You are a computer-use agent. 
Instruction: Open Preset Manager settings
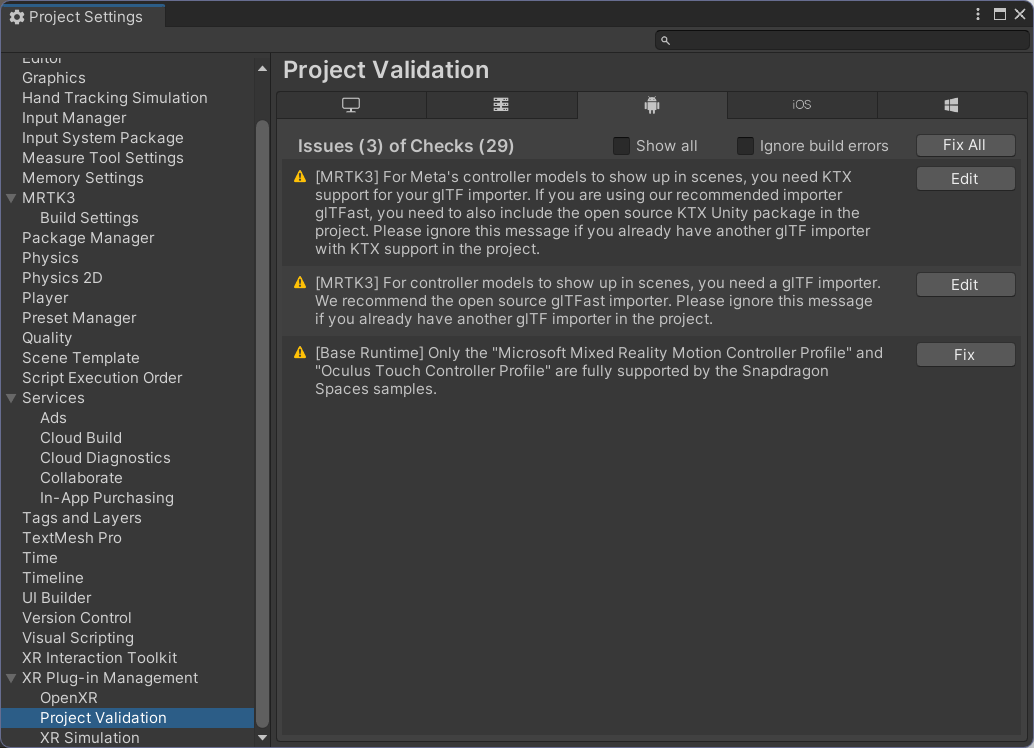pyautogui.click(x=79, y=318)
